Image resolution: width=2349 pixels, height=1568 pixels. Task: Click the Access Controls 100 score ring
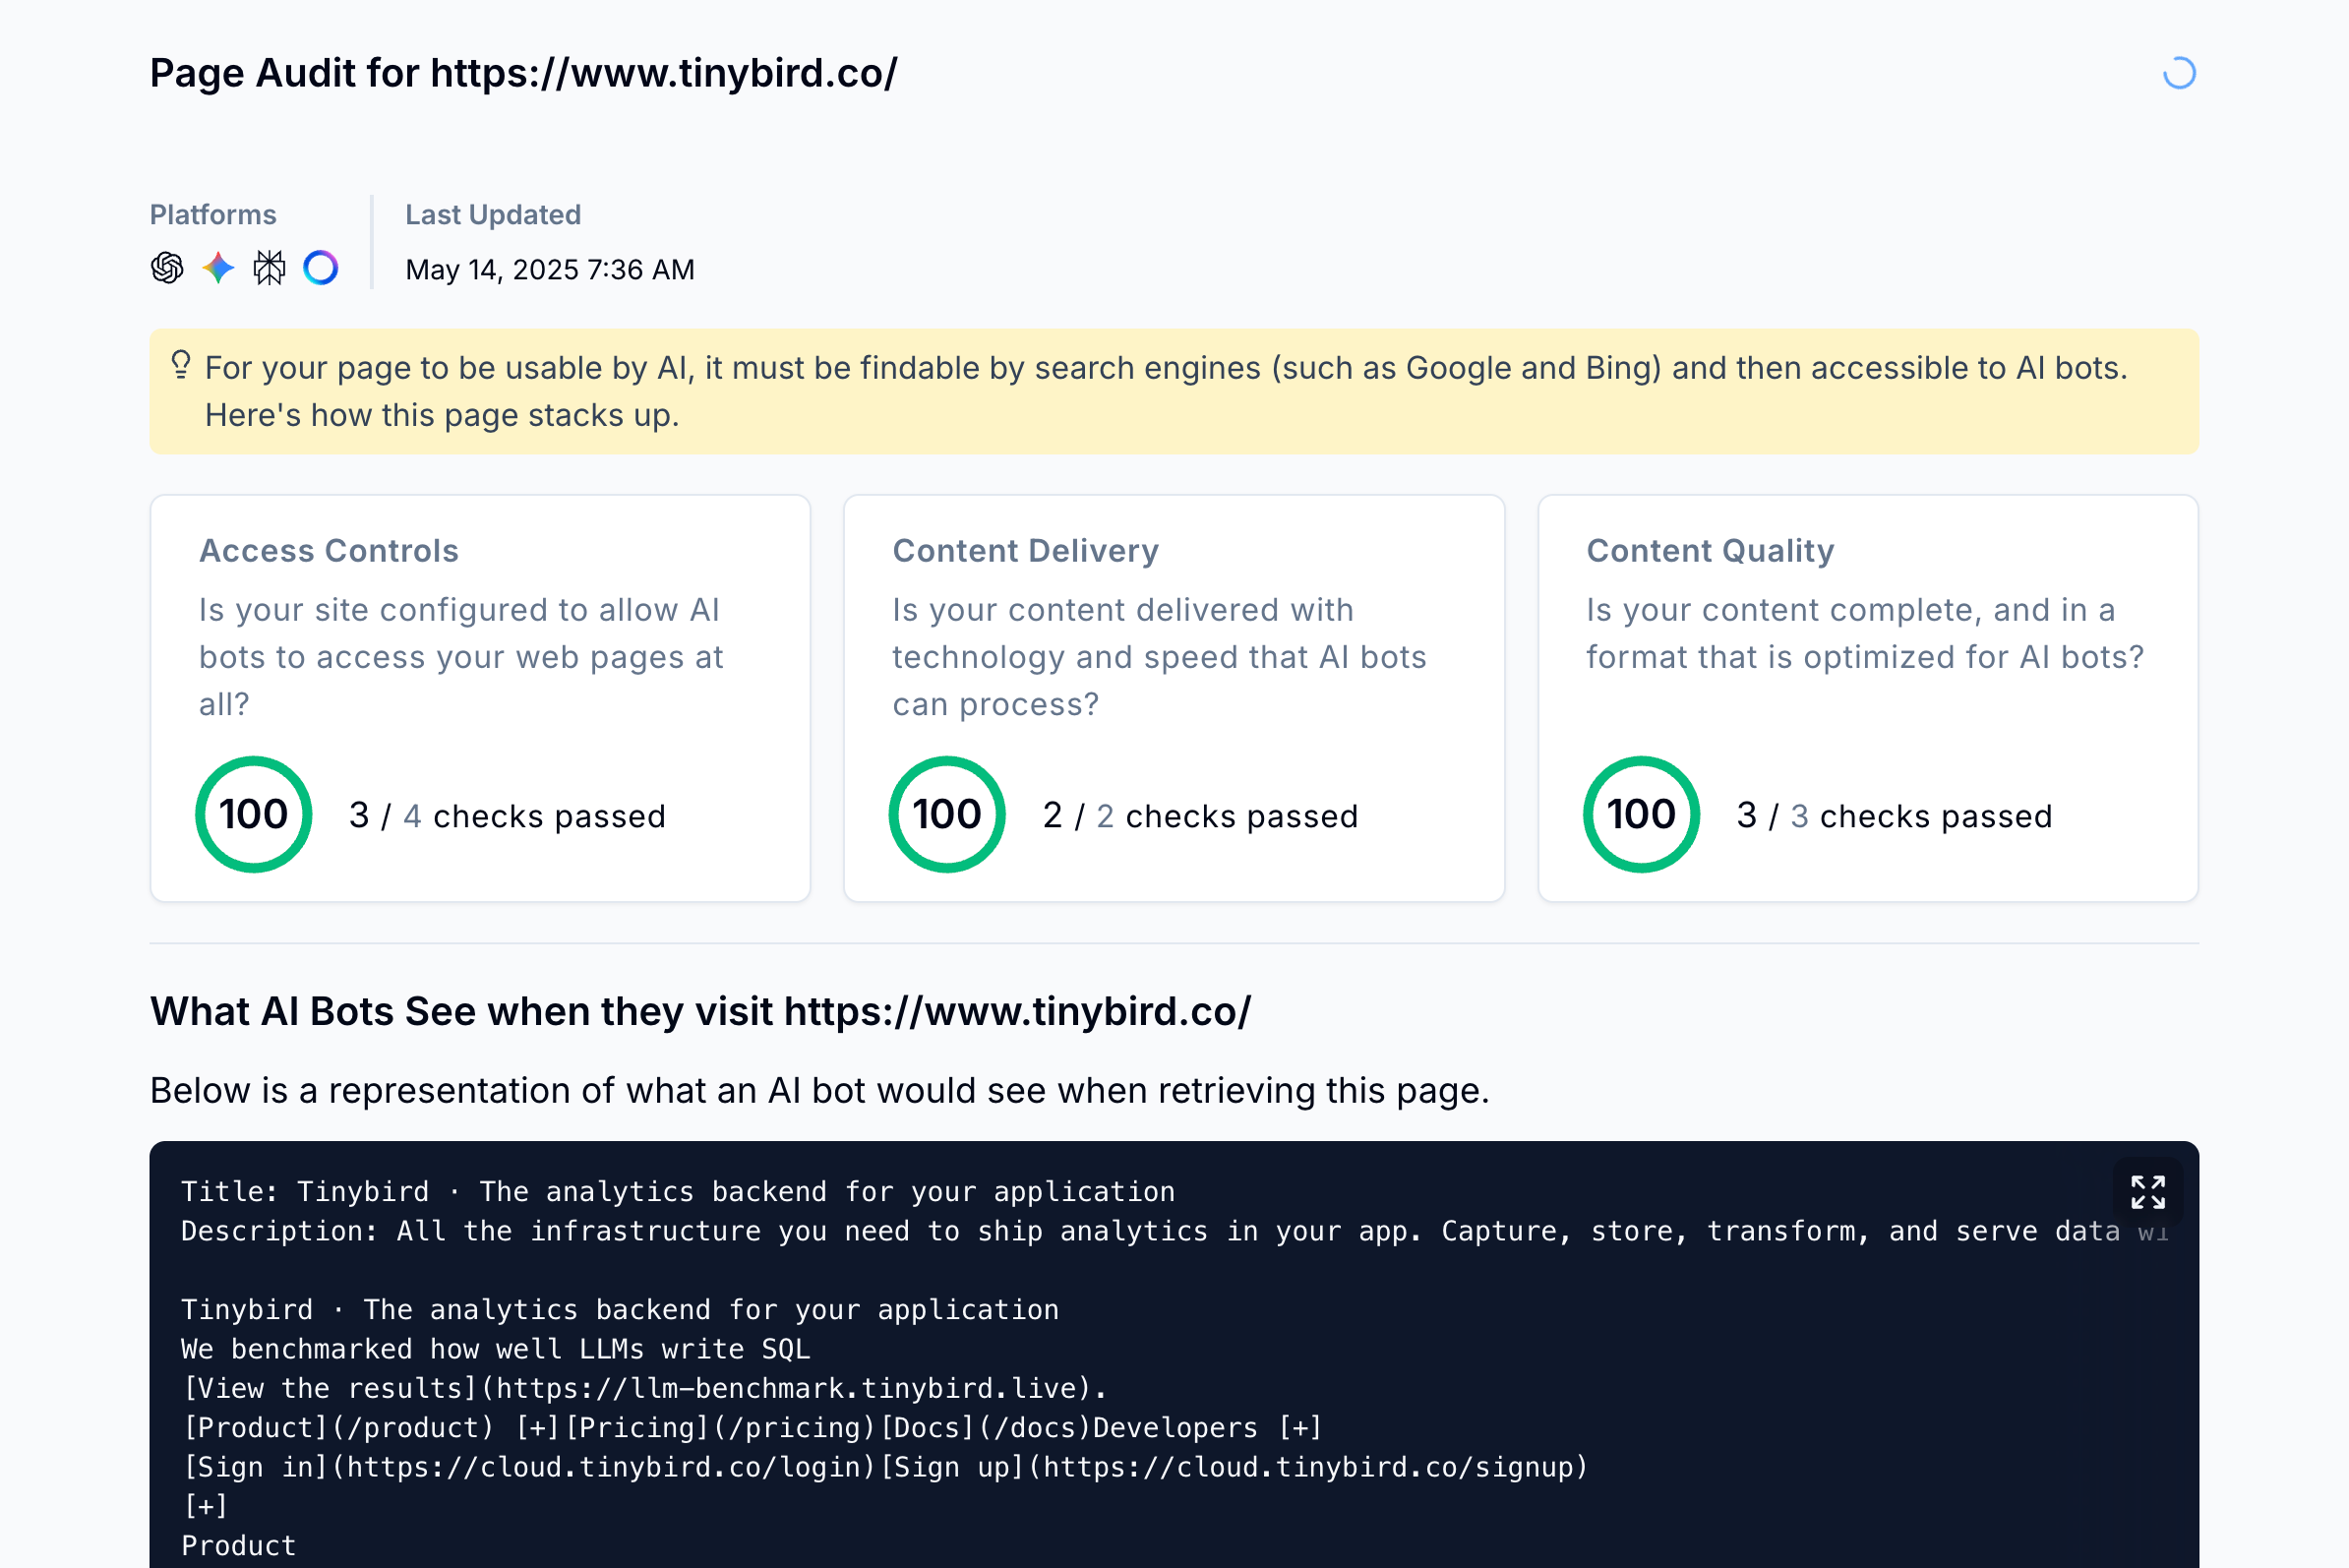254,814
